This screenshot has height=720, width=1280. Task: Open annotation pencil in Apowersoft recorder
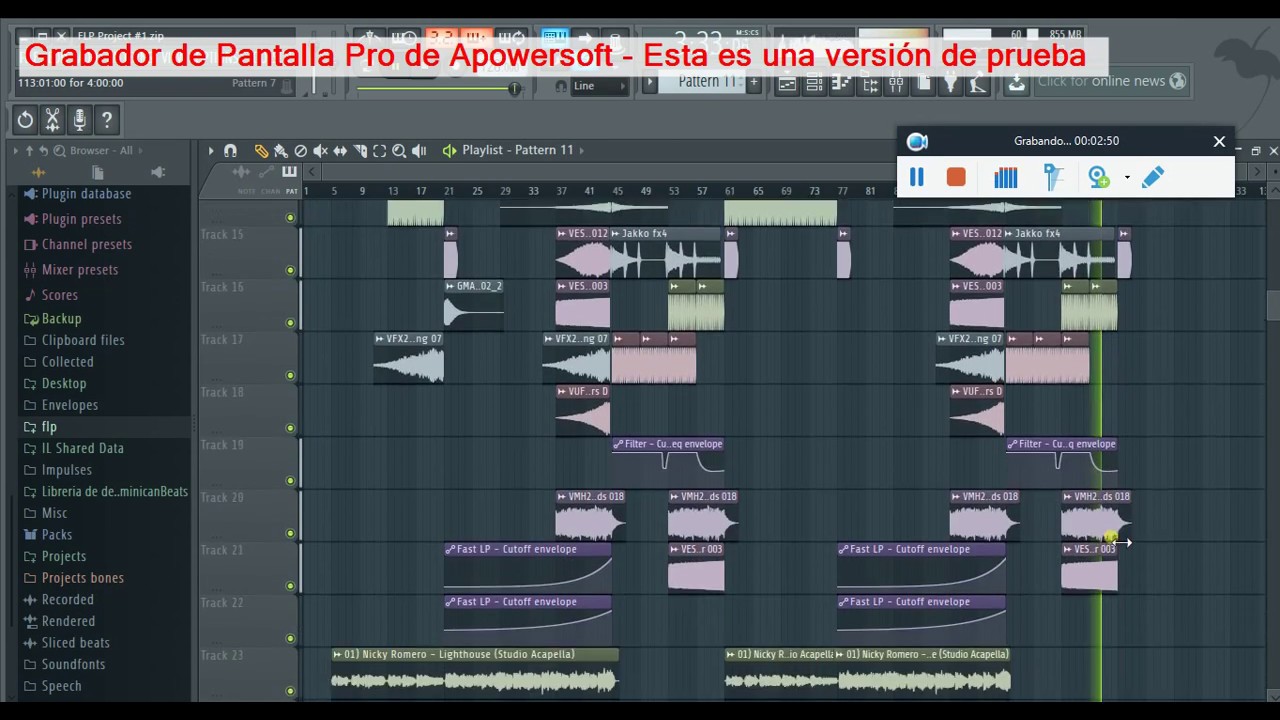point(1152,177)
